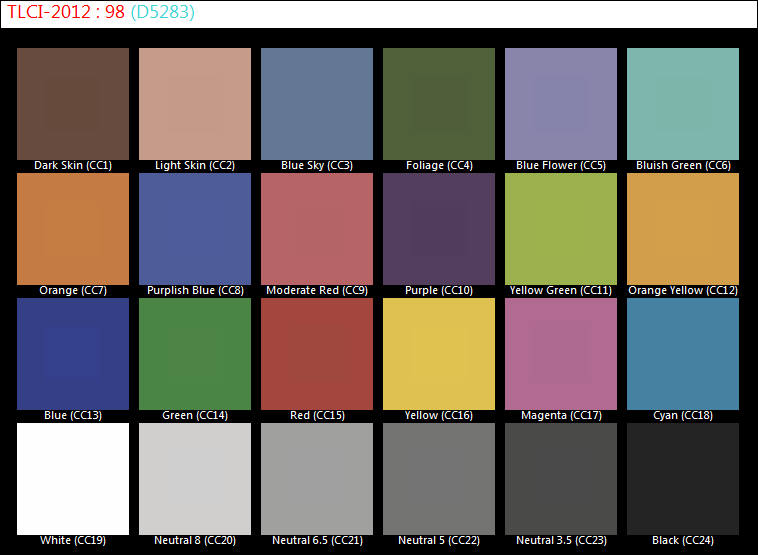Click the Blue Sky (CC3) patch
758x555 pixels.
pos(317,103)
